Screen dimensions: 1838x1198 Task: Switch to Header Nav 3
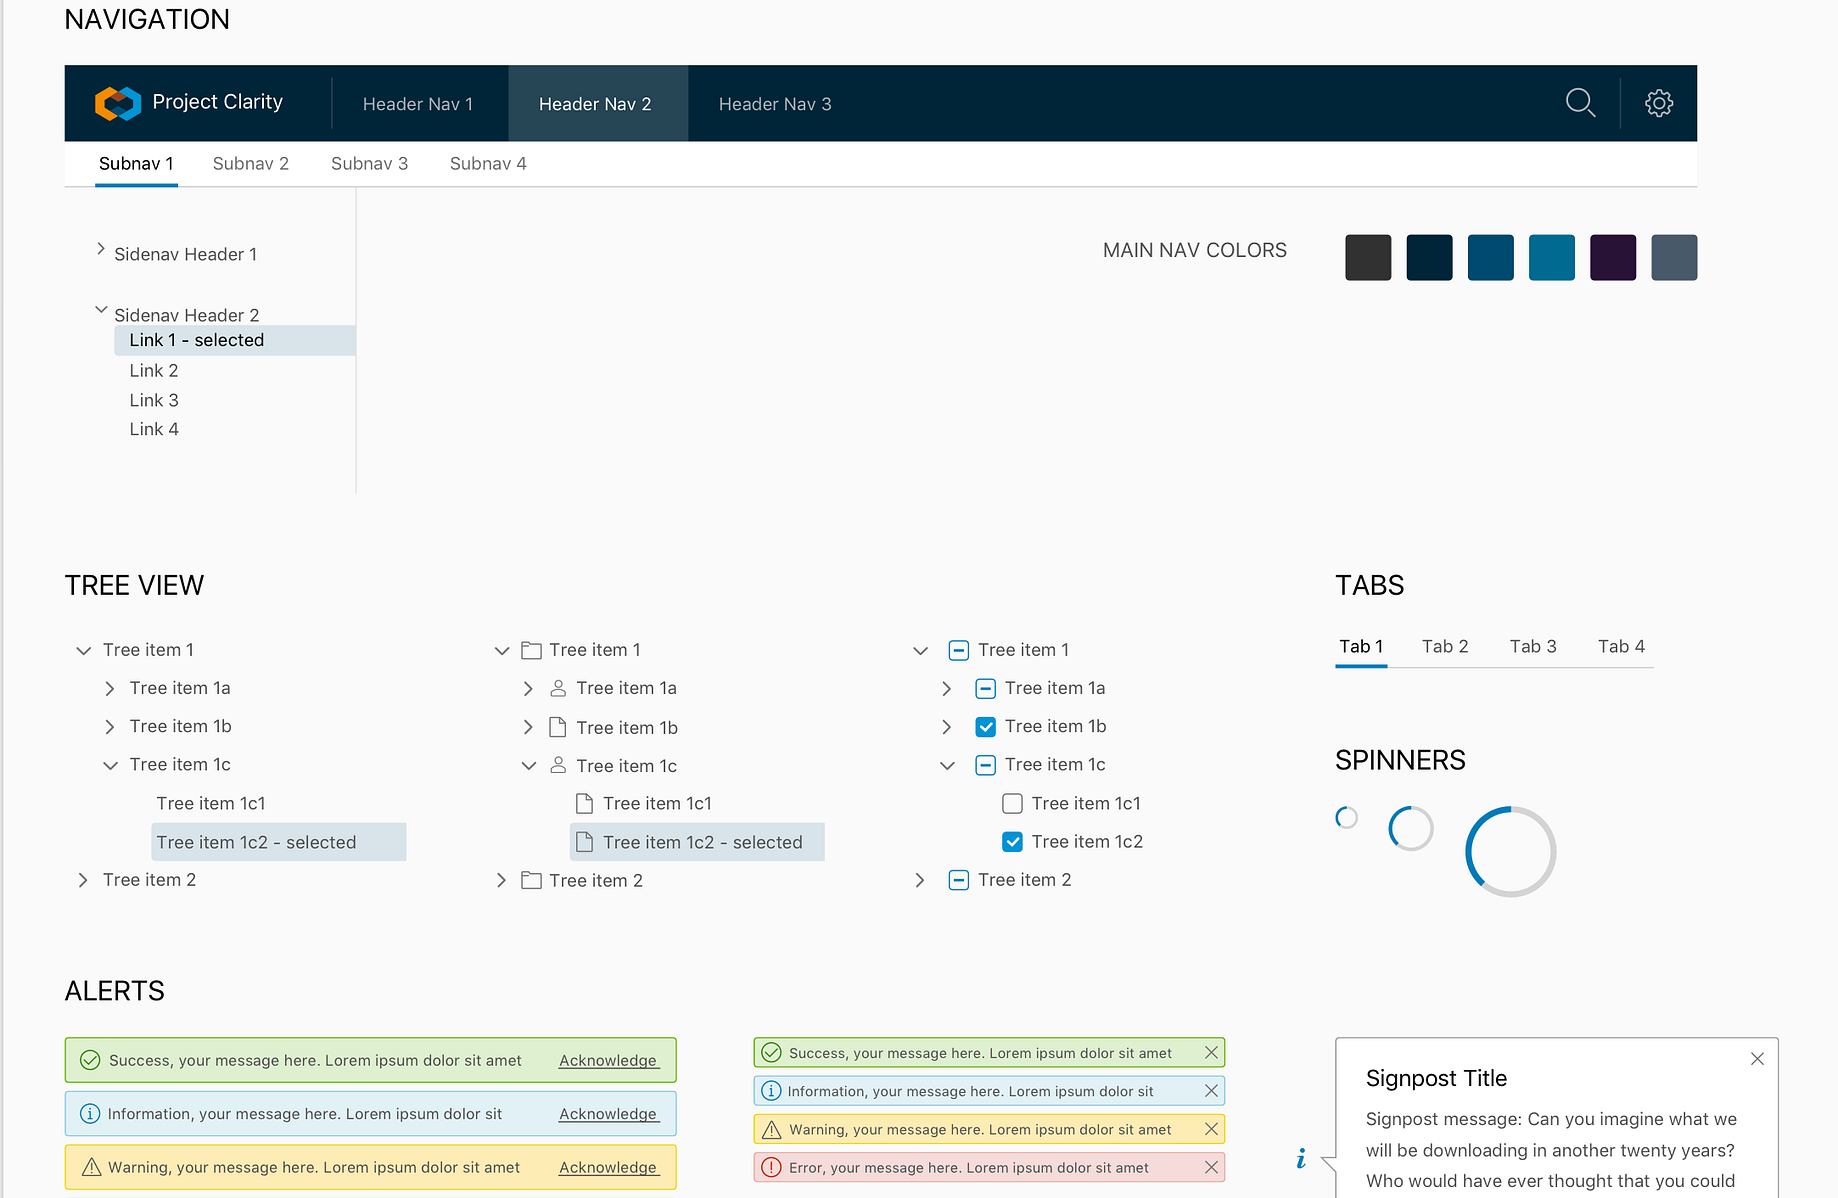click(x=775, y=103)
